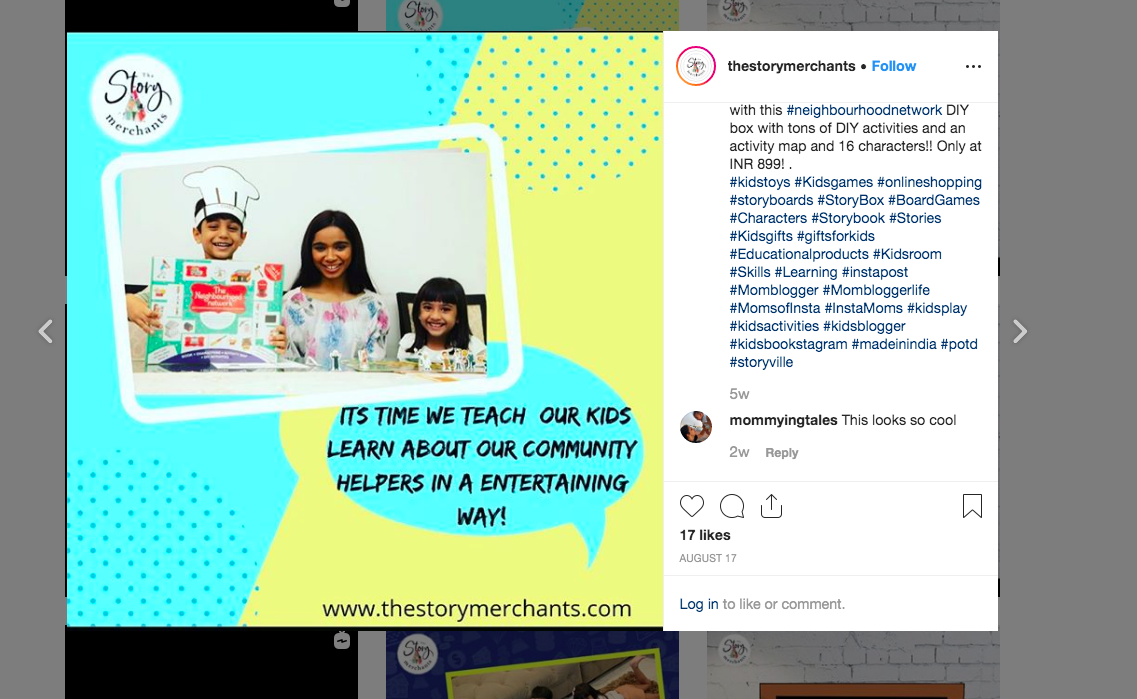The height and width of the screenshot is (699, 1137).
Task: View the 17 likes list
Action: click(x=705, y=535)
